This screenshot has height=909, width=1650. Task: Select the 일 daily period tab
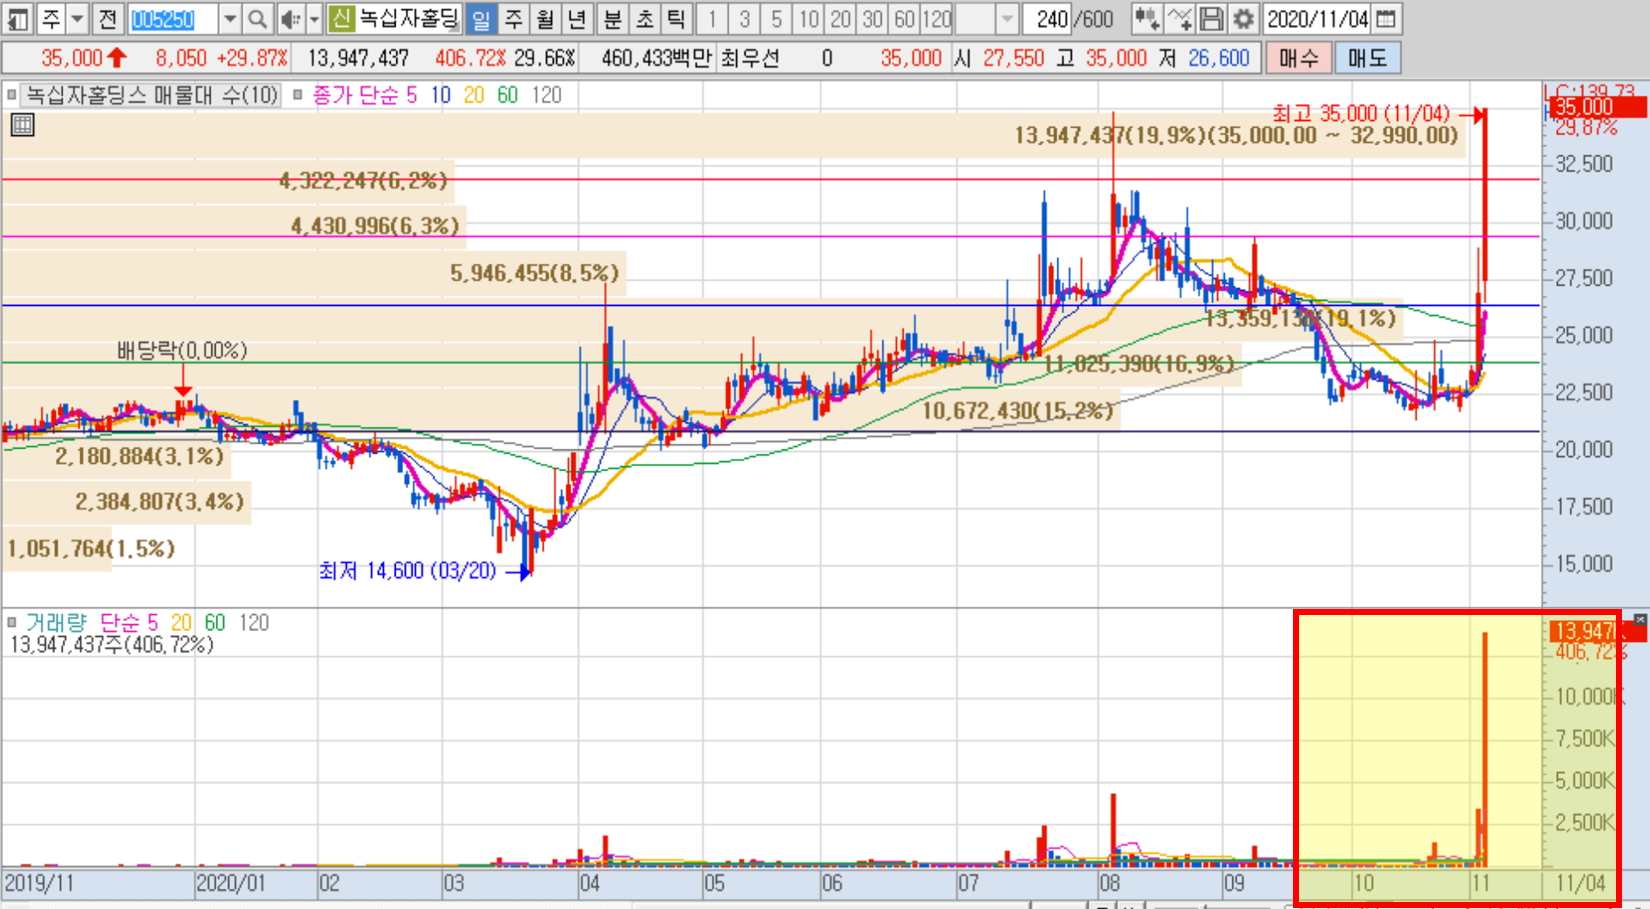coord(481,18)
